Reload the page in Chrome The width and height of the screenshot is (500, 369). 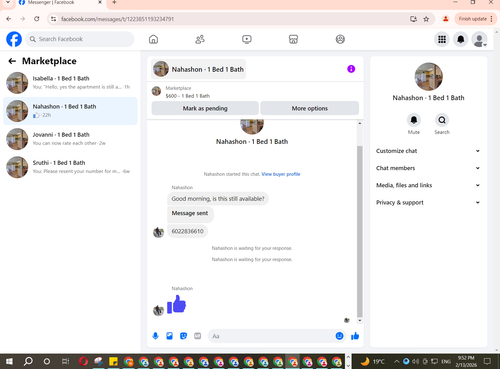pyautogui.click(x=37, y=19)
